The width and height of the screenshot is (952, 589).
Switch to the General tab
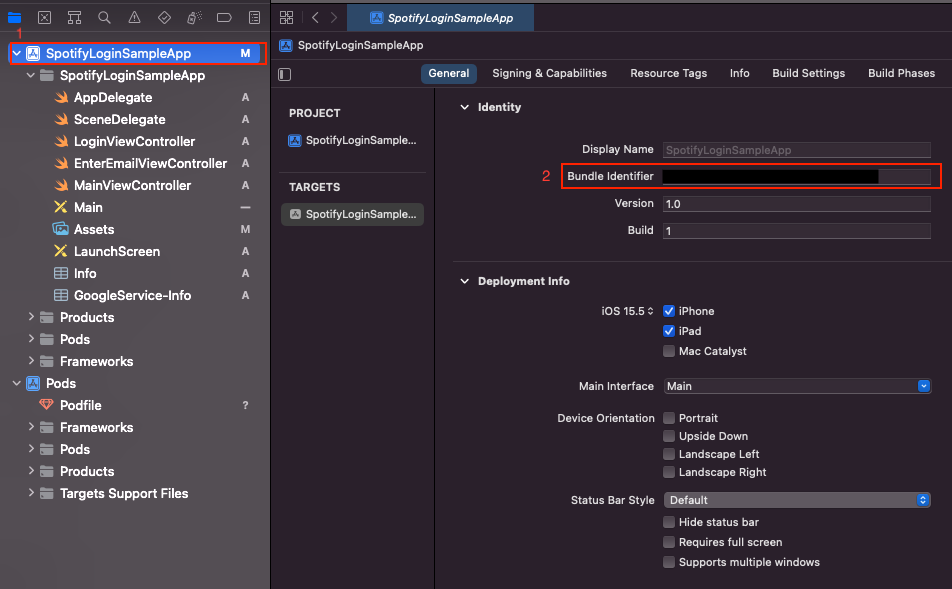(449, 73)
